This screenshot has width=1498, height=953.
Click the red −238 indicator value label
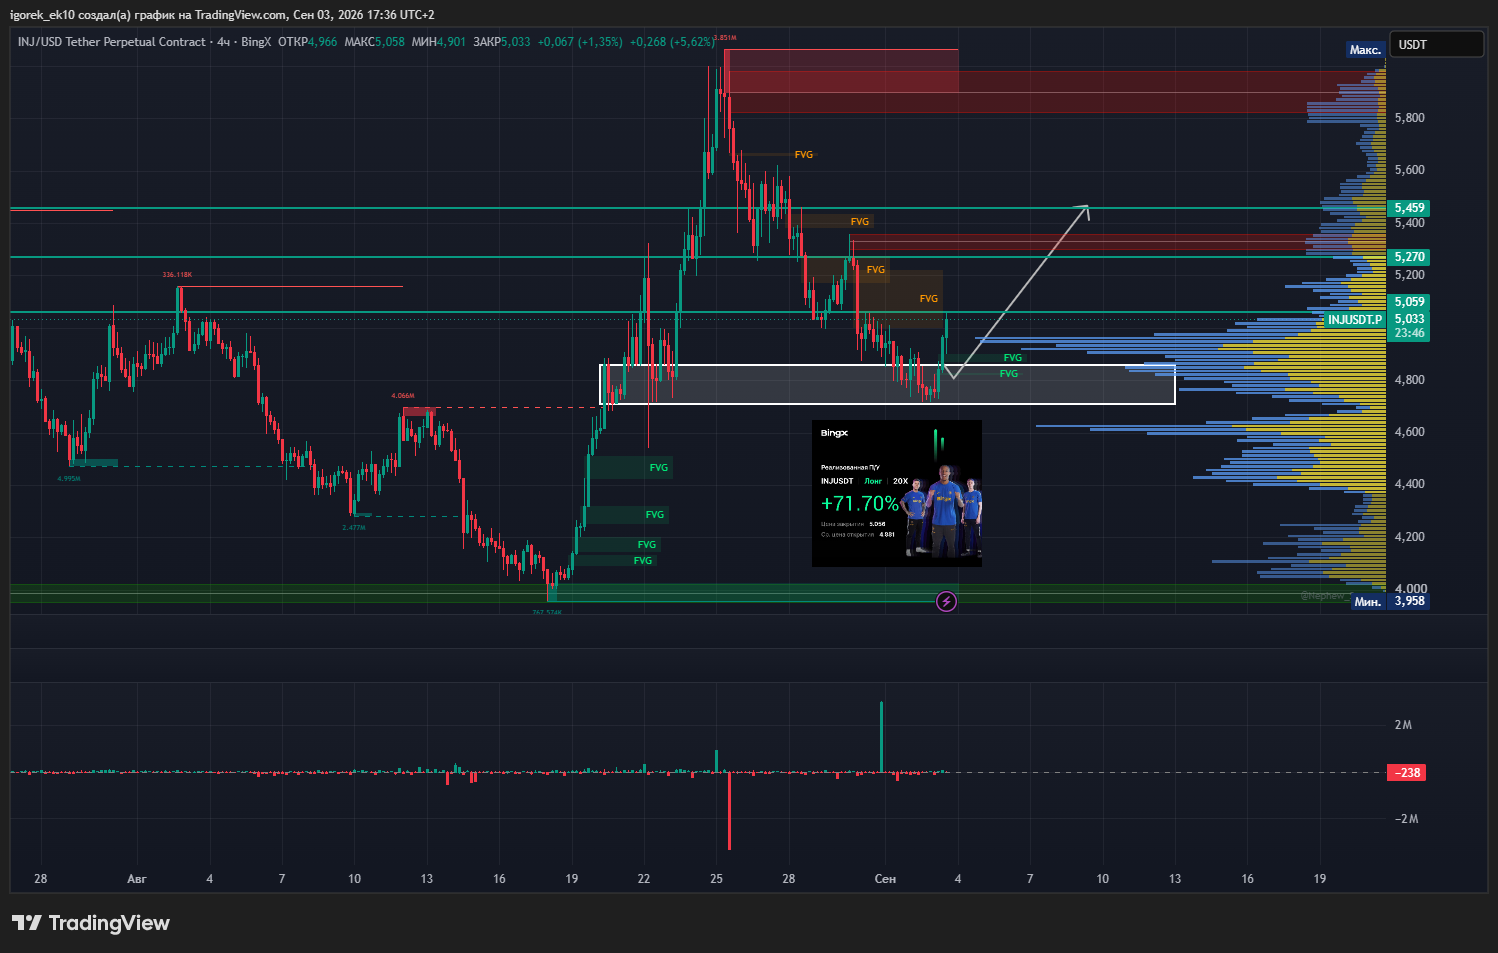pos(1407,773)
